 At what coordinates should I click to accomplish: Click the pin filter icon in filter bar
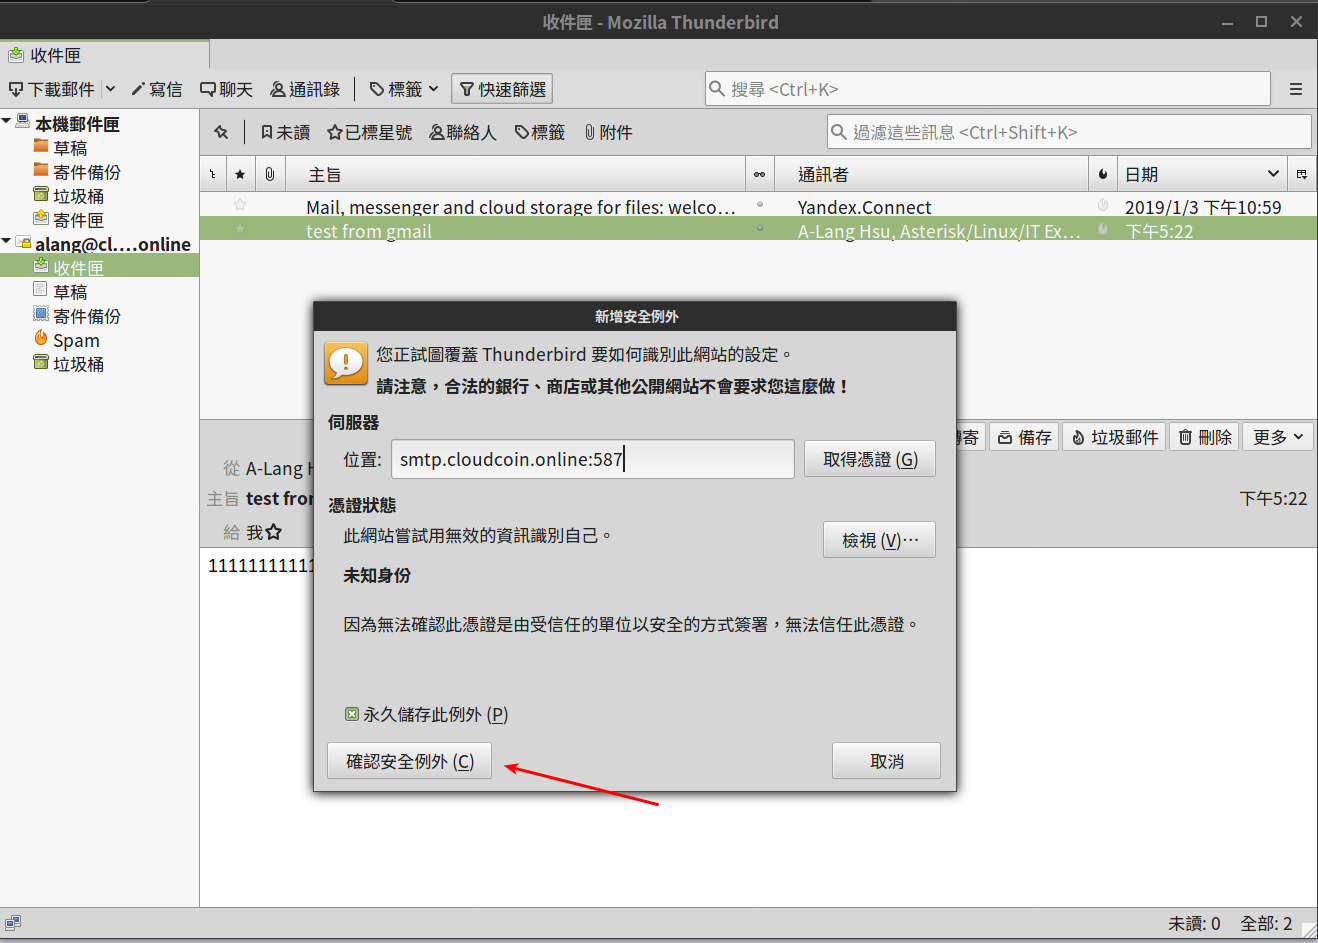tap(221, 132)
